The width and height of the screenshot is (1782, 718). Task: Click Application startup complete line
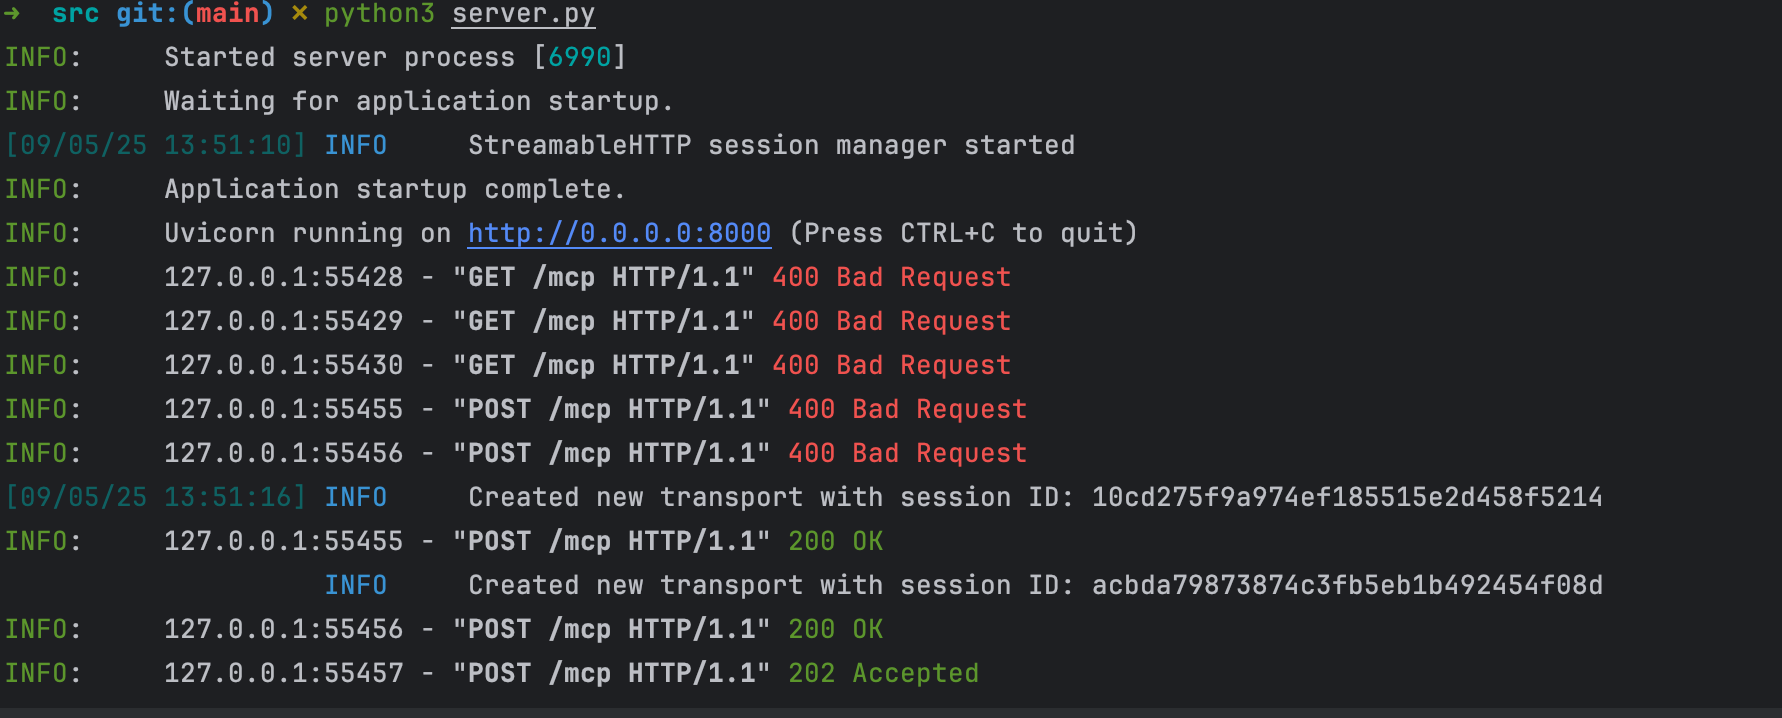point(315,189)
